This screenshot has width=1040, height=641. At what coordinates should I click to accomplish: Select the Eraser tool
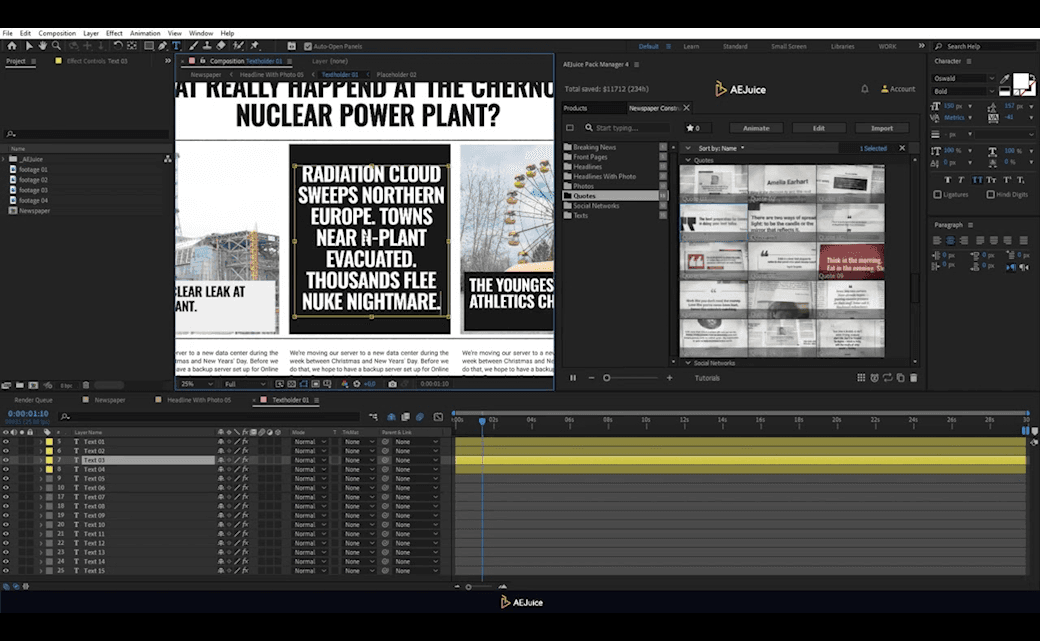(221, 46)
